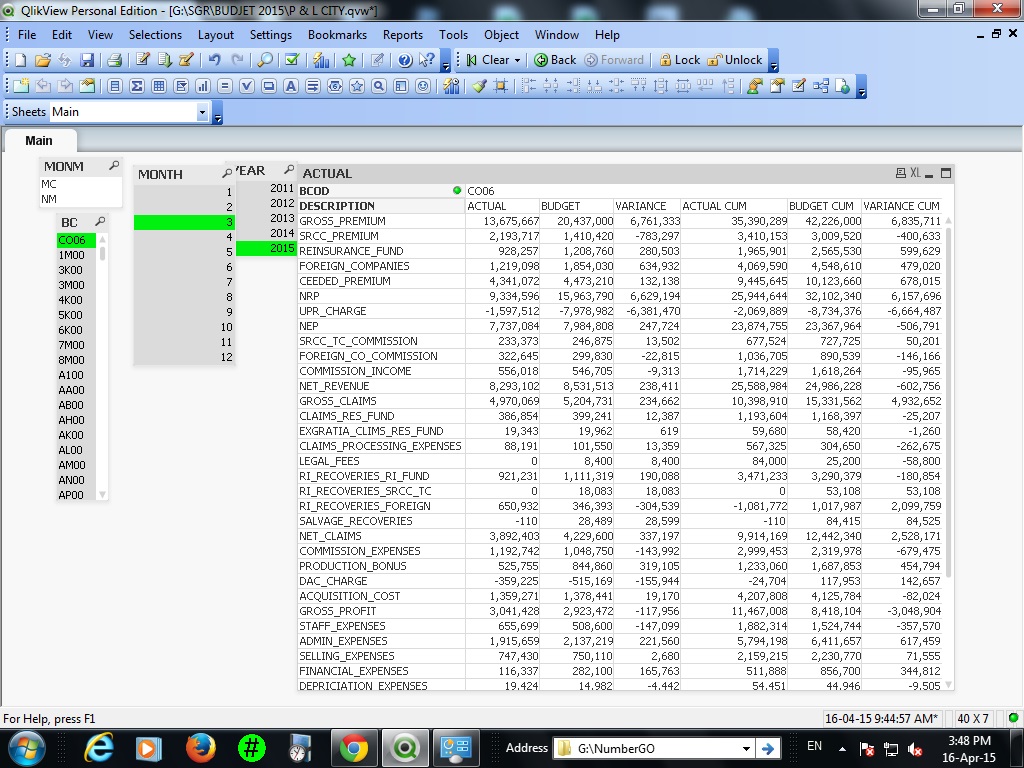1024x768 pixels.
Task: Click the Lock selections button
Action: [x=679, y=60]
